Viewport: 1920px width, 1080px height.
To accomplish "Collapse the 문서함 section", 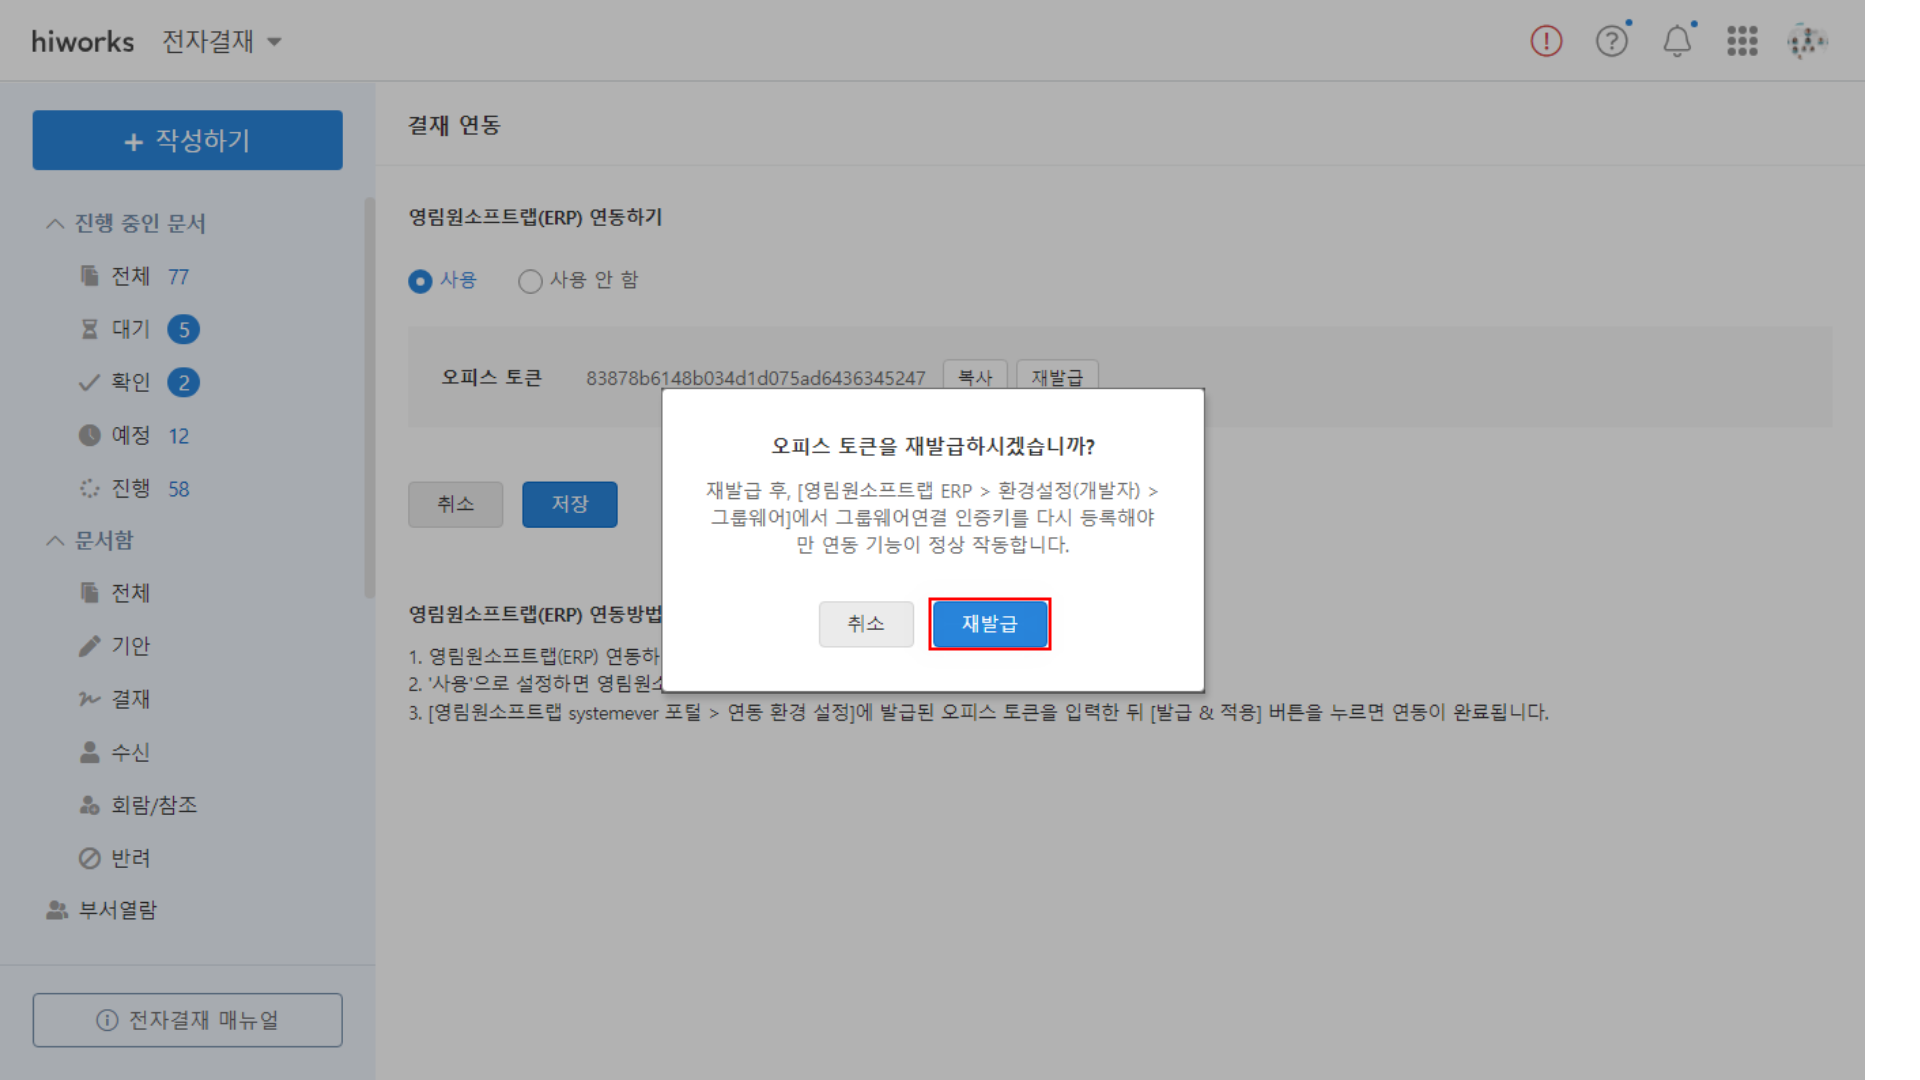I will point(90,540).
